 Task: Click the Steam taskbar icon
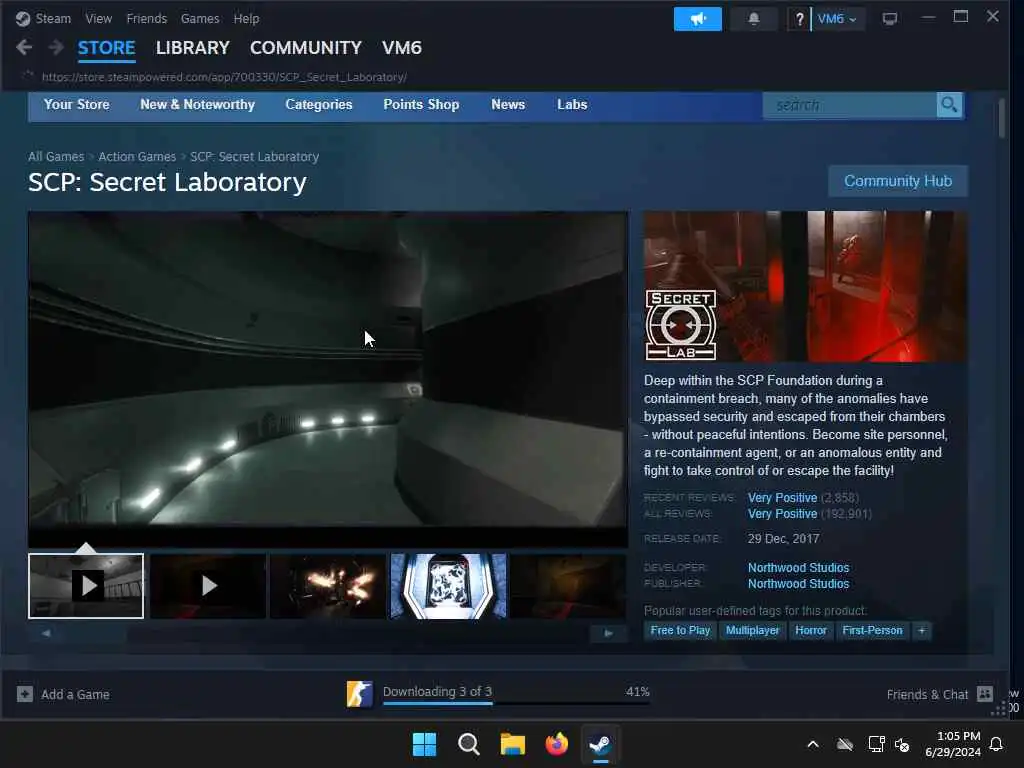[x=600, y=744]
